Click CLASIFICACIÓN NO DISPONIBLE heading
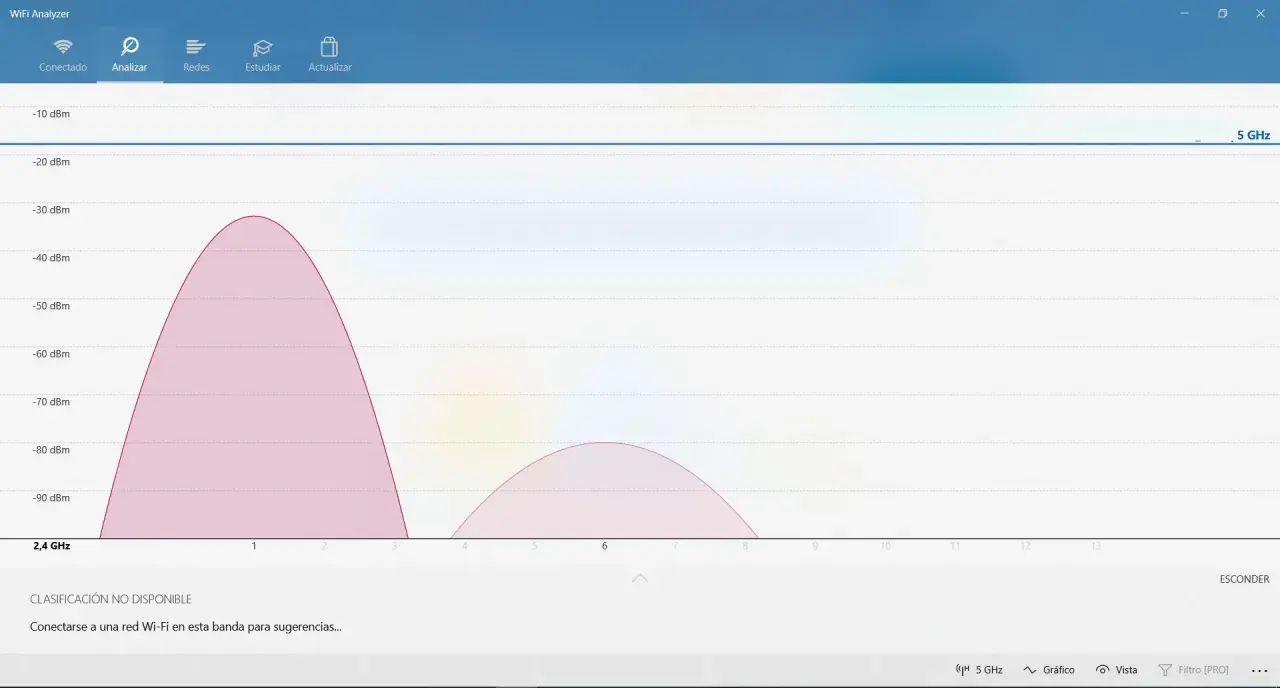The image size is (1280, 688). coord(111,599)
